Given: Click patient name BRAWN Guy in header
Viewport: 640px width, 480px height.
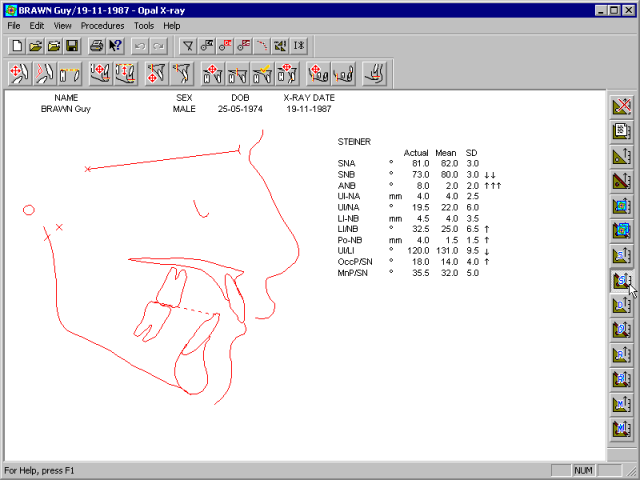Looking at the screenshot, I should (66, 109).
